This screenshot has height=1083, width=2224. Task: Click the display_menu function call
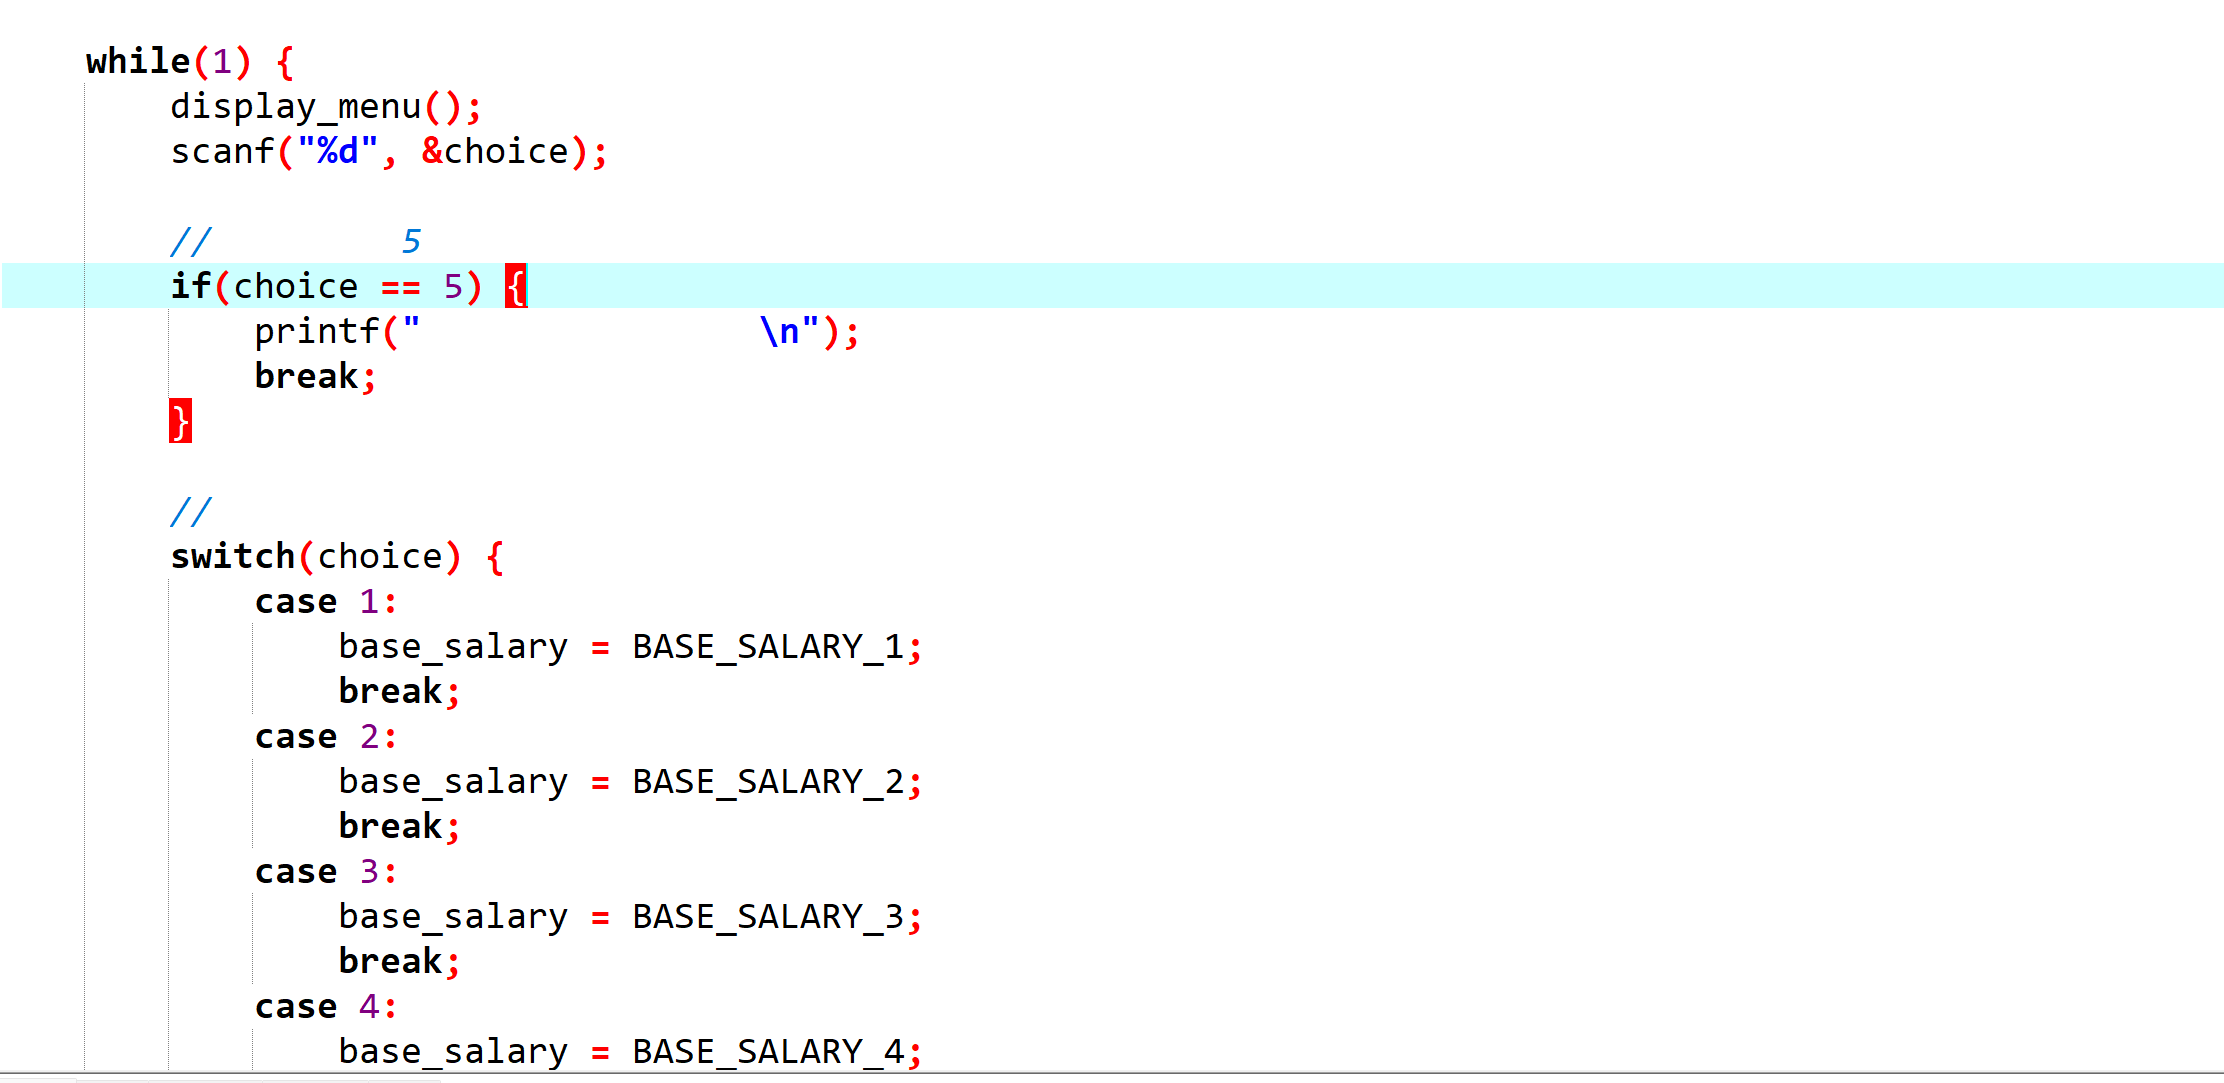296,107
